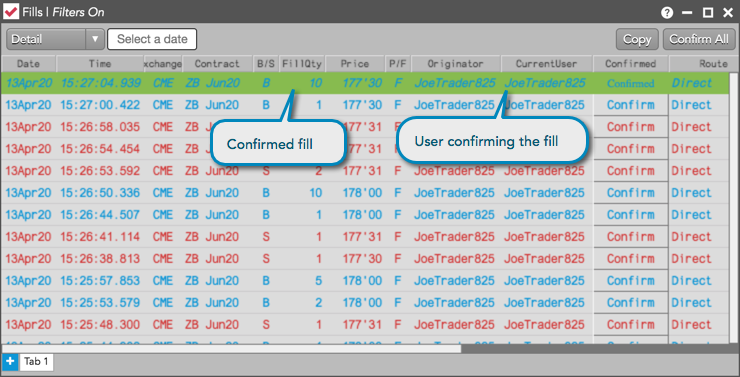
Task: Confirm the 15:26:50.336 fill
Action: coord(631,193)
